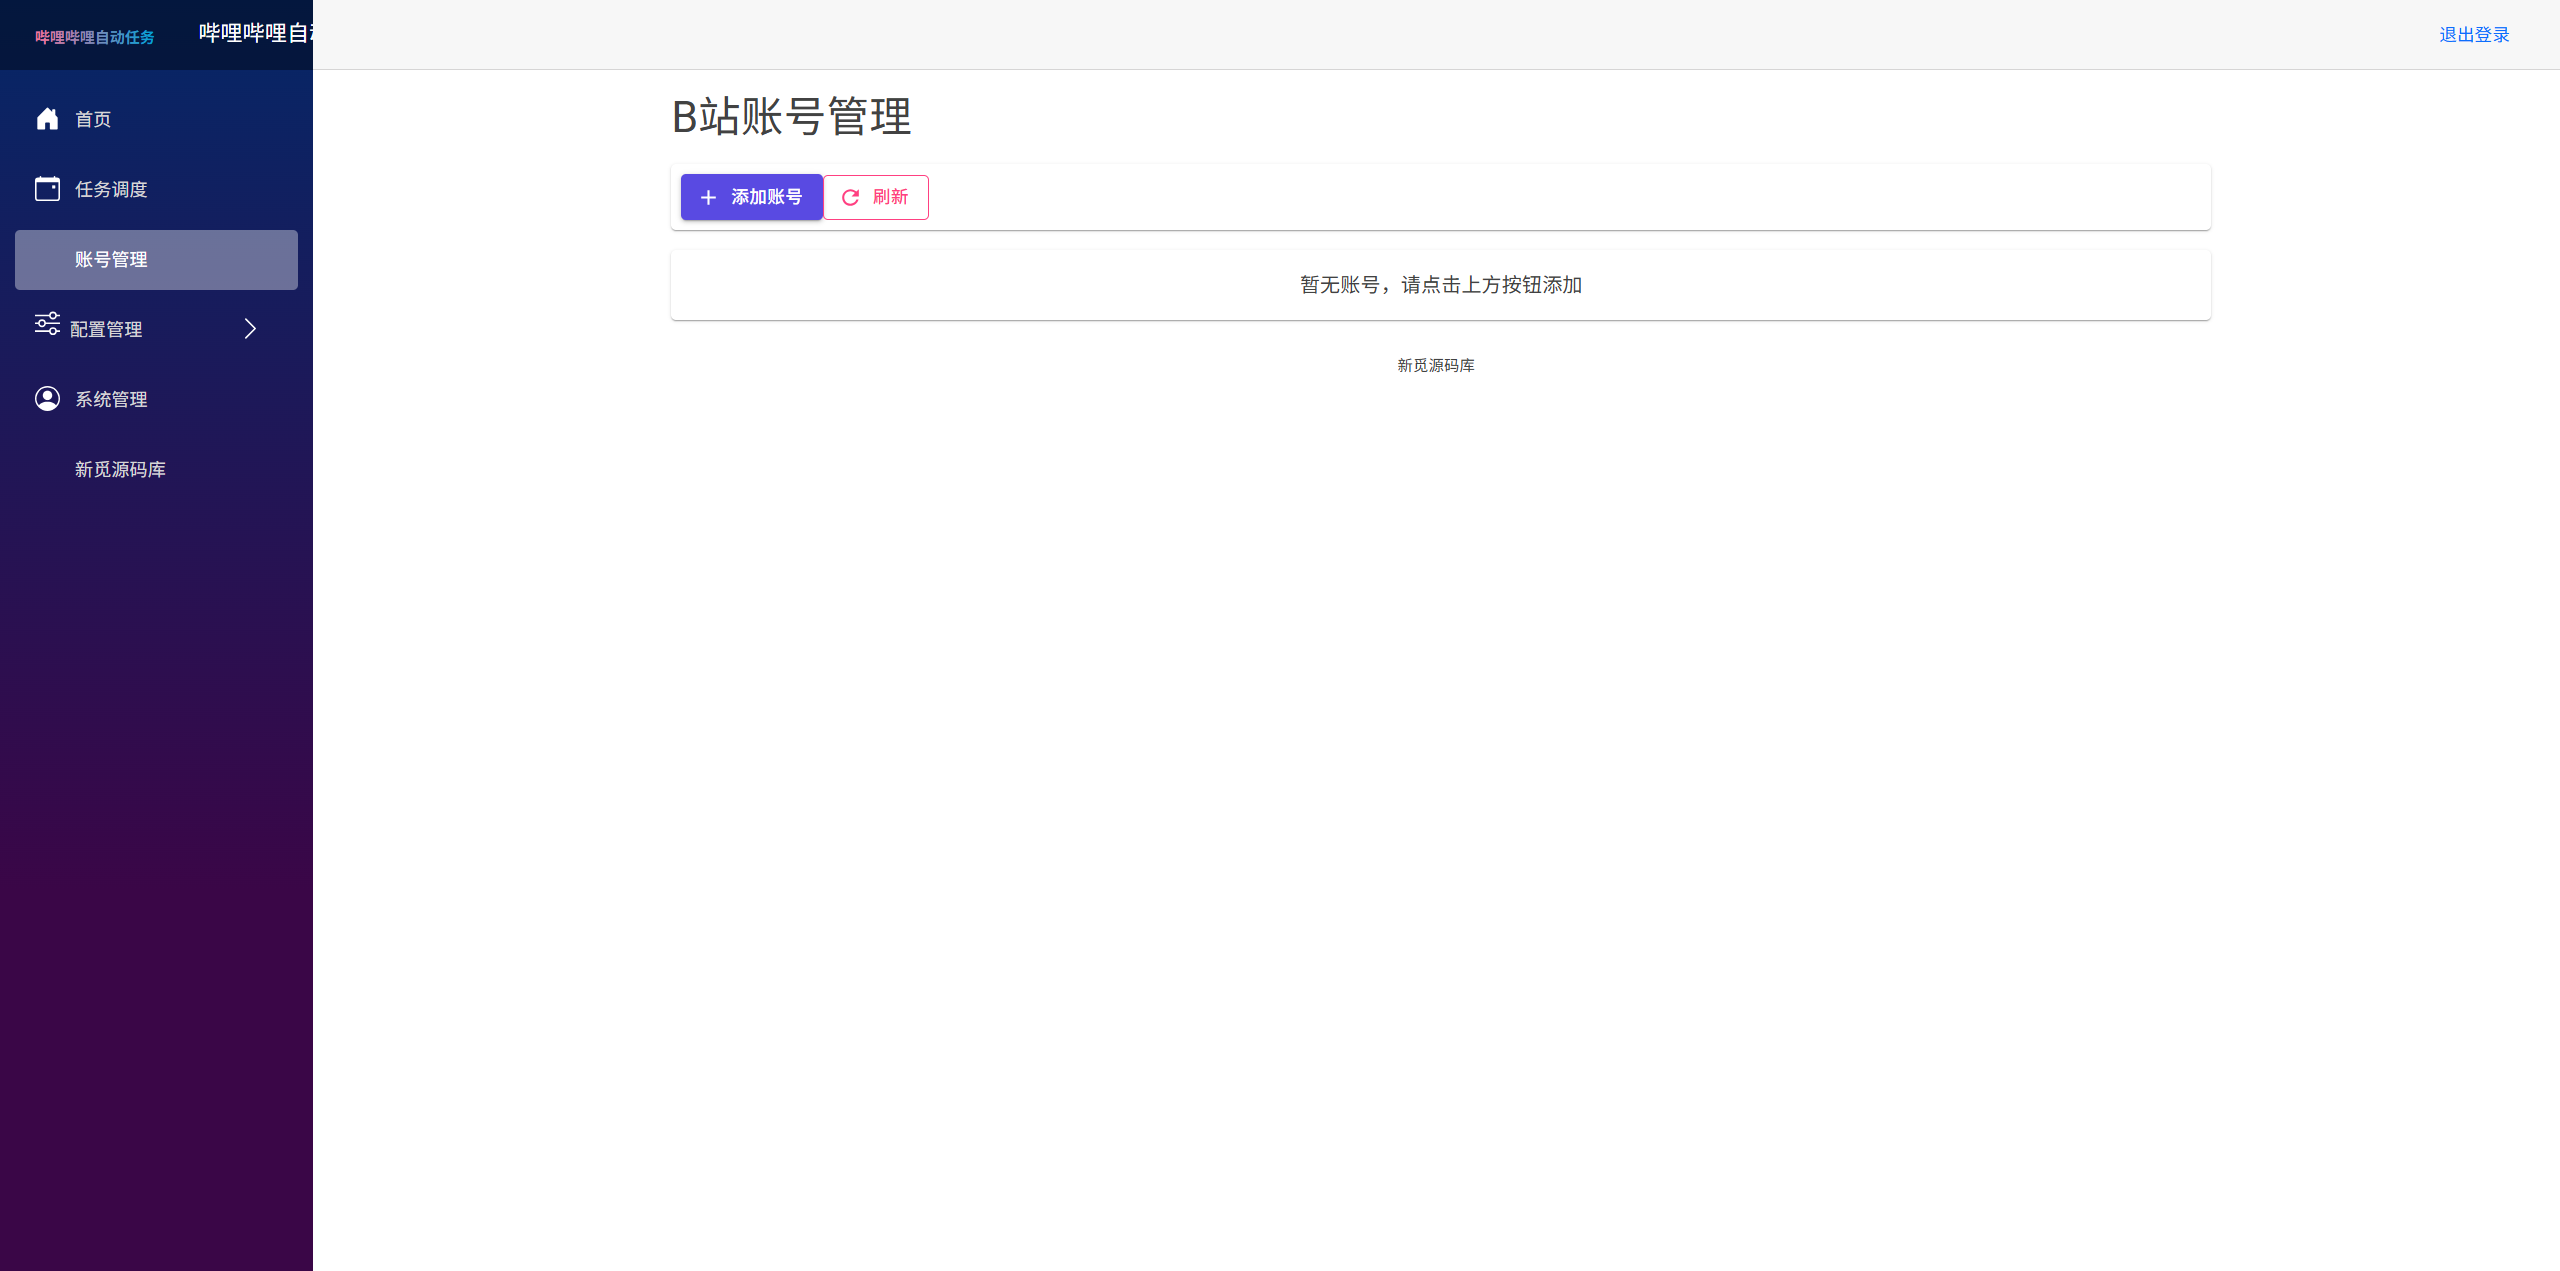Open the 系统管理 menu entry
The height and width of the screenshot is (1271, 2560).
[x=111, y=398]
